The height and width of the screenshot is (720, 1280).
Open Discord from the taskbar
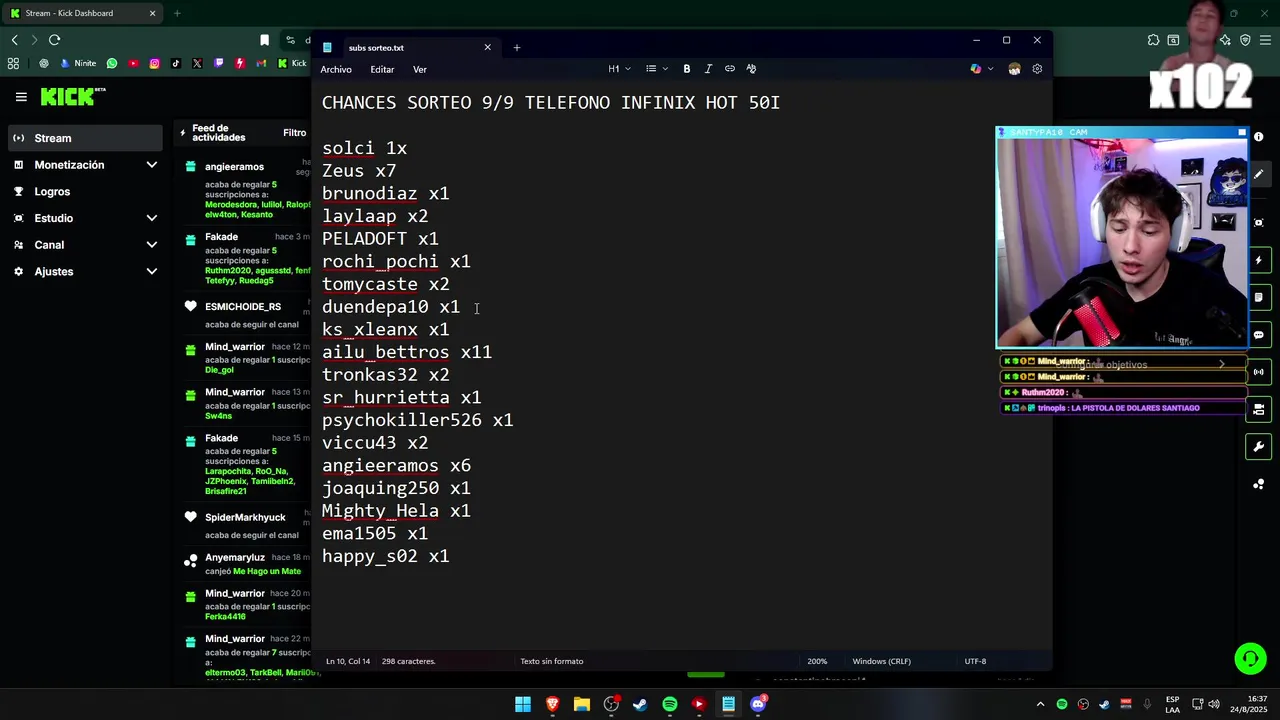[x=758, y=704]
